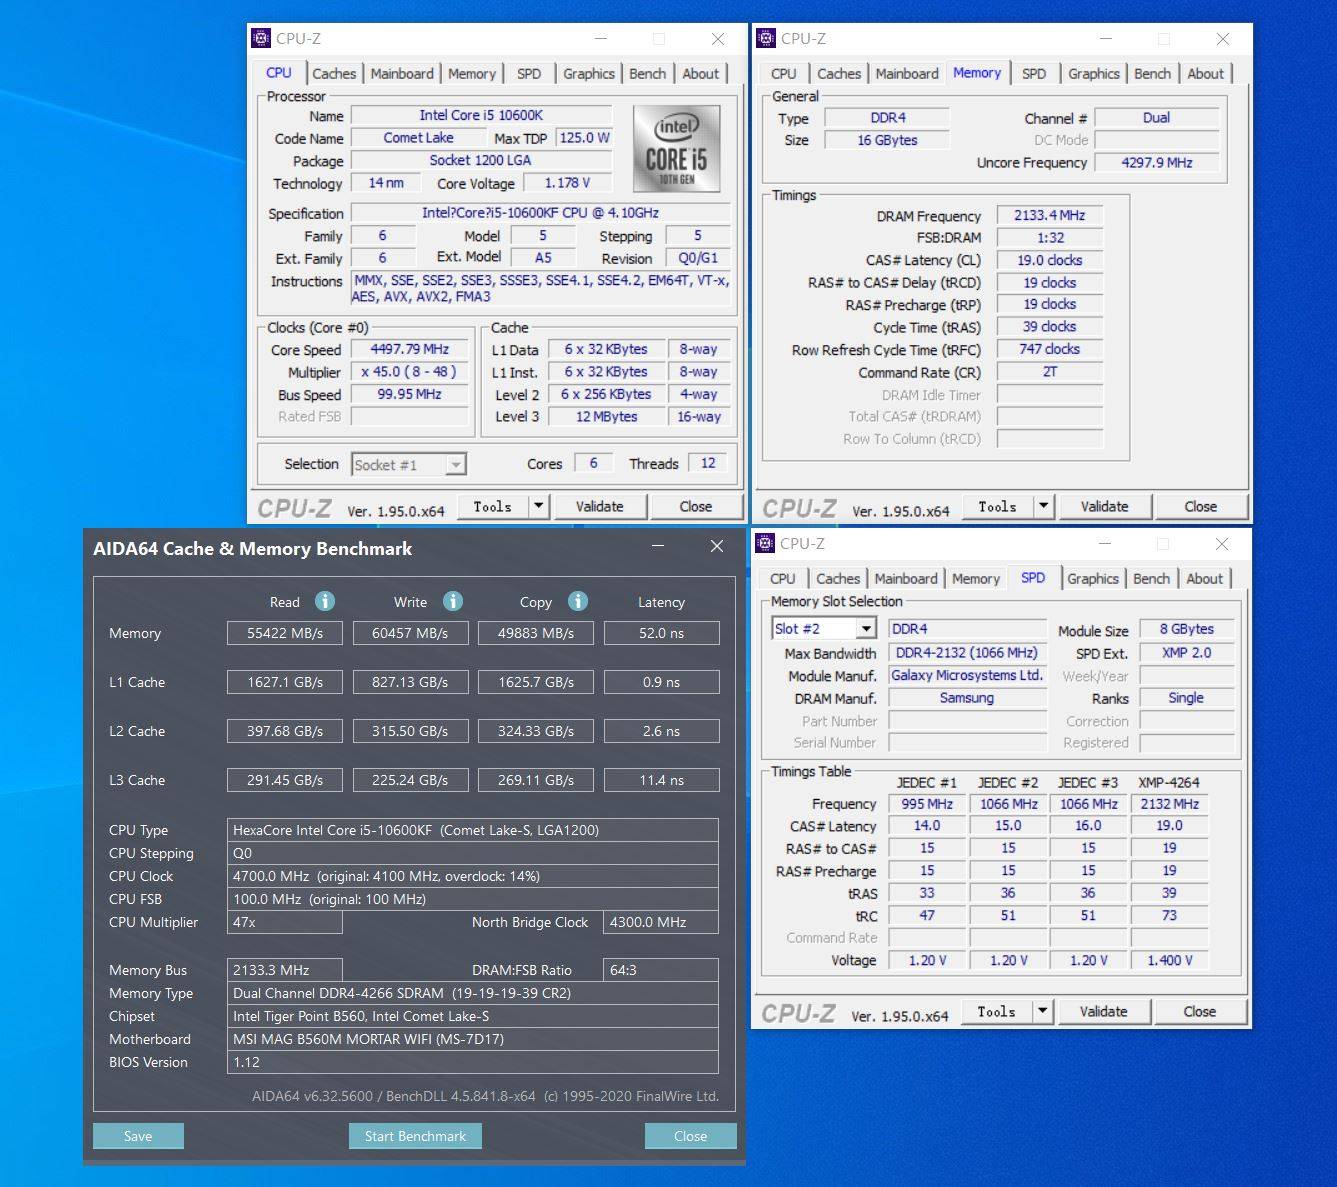The width and height of the screenshot is (1337, 1187).
Task: Click the Copy info icon in AIDA64
Action: click(x=578, y=601)
